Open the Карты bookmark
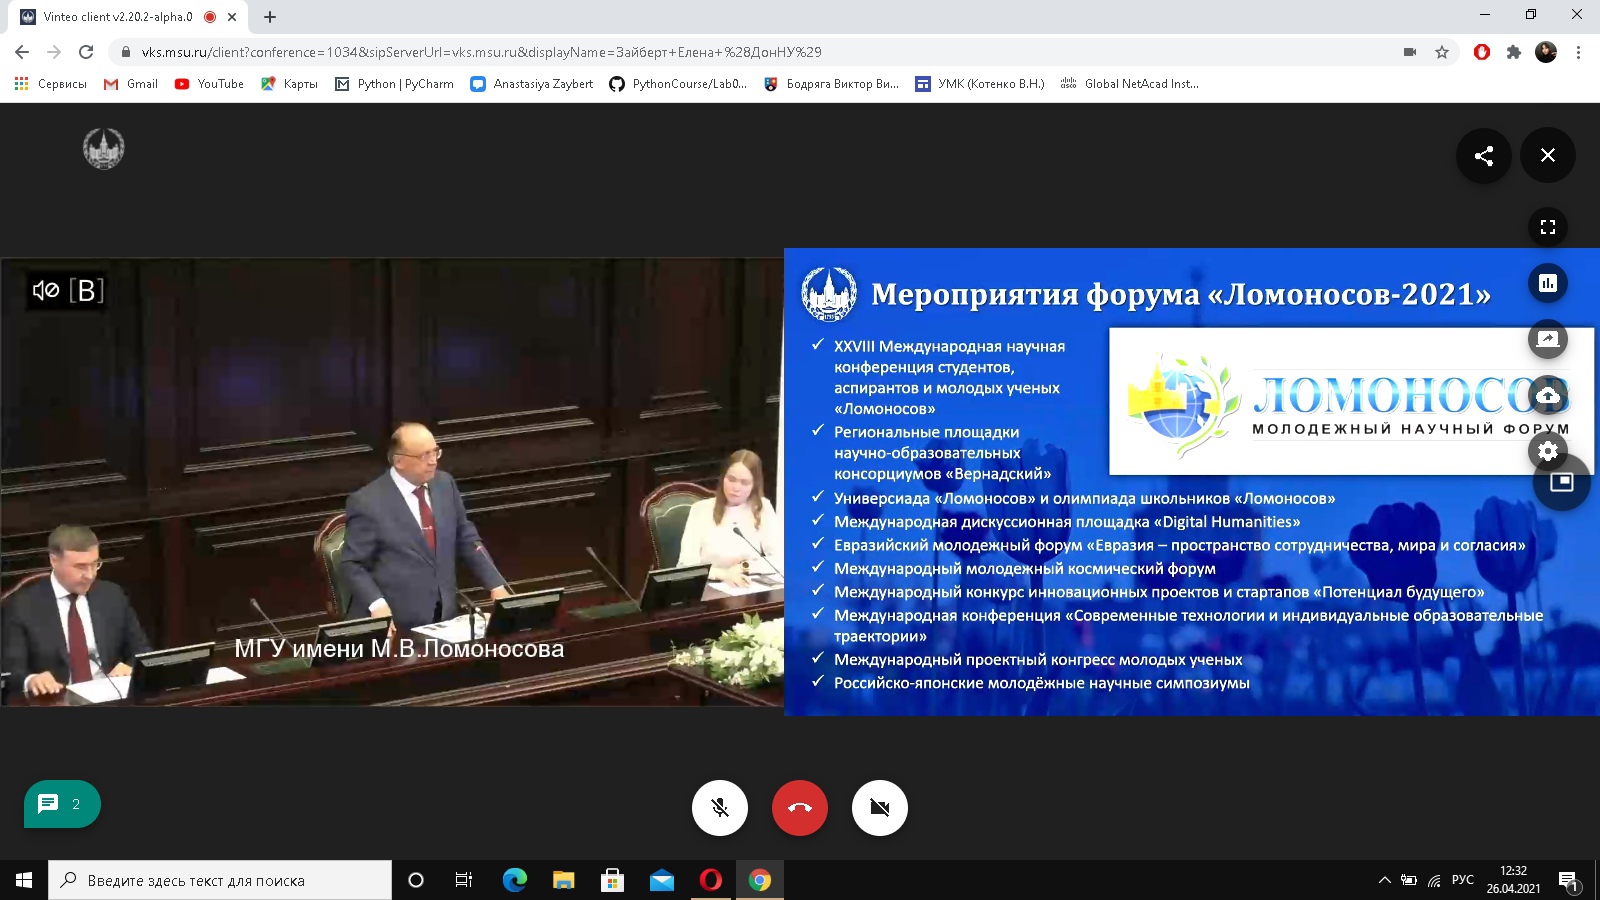Viewport: 1600px width, 900px height. tap(289, 84)
